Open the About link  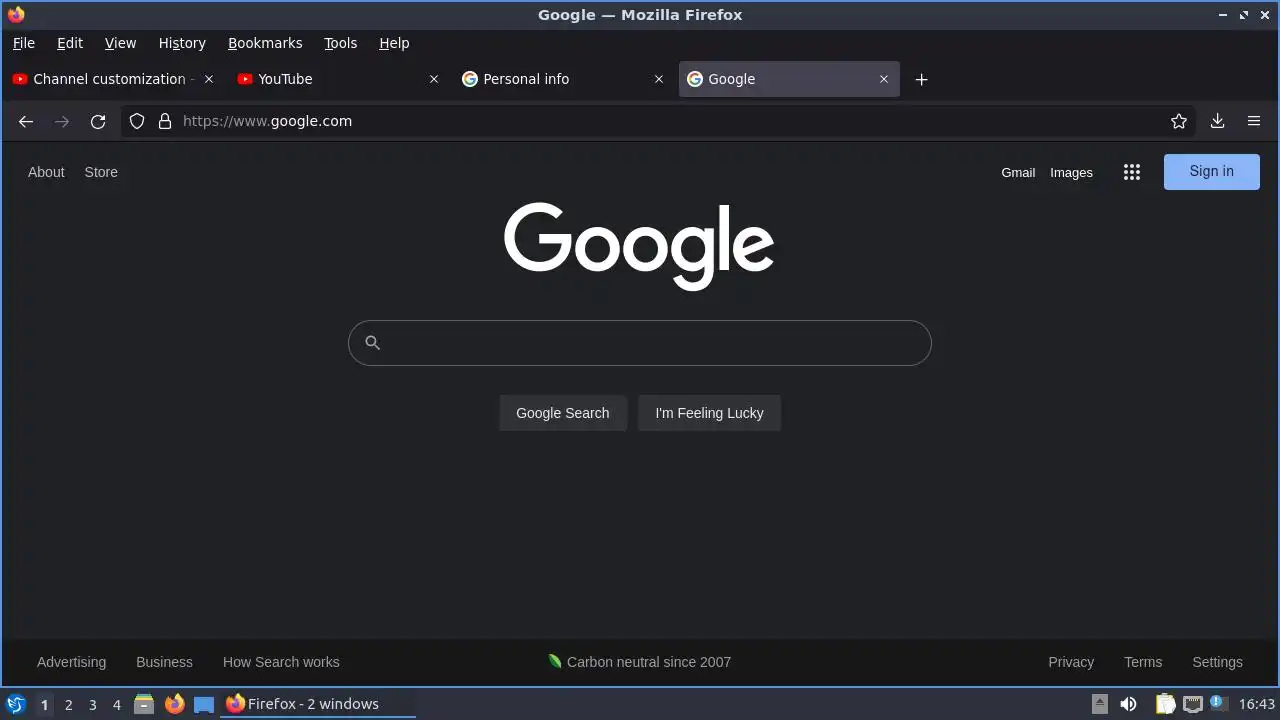46,172
